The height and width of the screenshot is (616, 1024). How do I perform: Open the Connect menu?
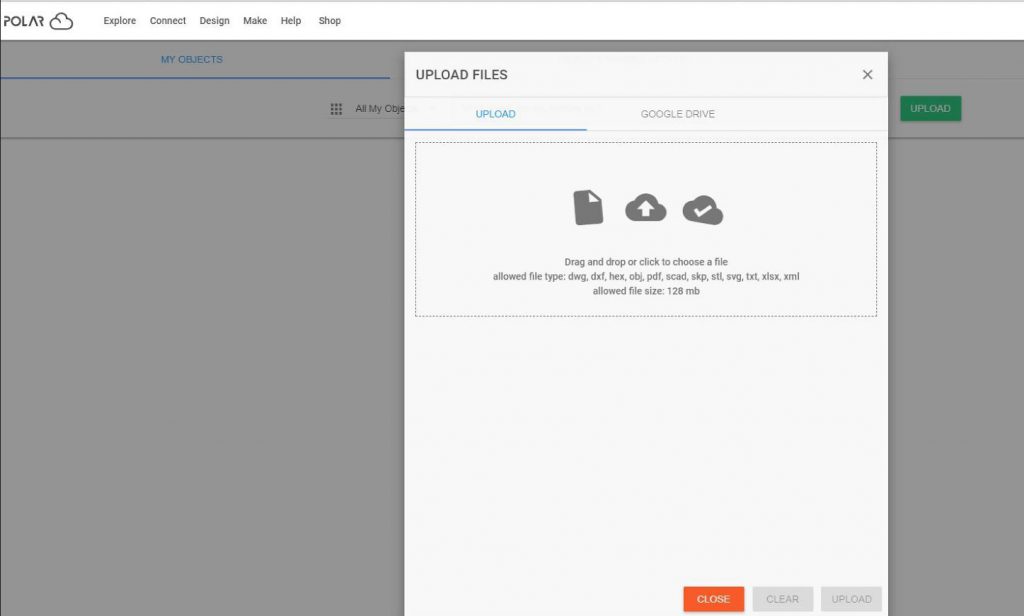168,21
